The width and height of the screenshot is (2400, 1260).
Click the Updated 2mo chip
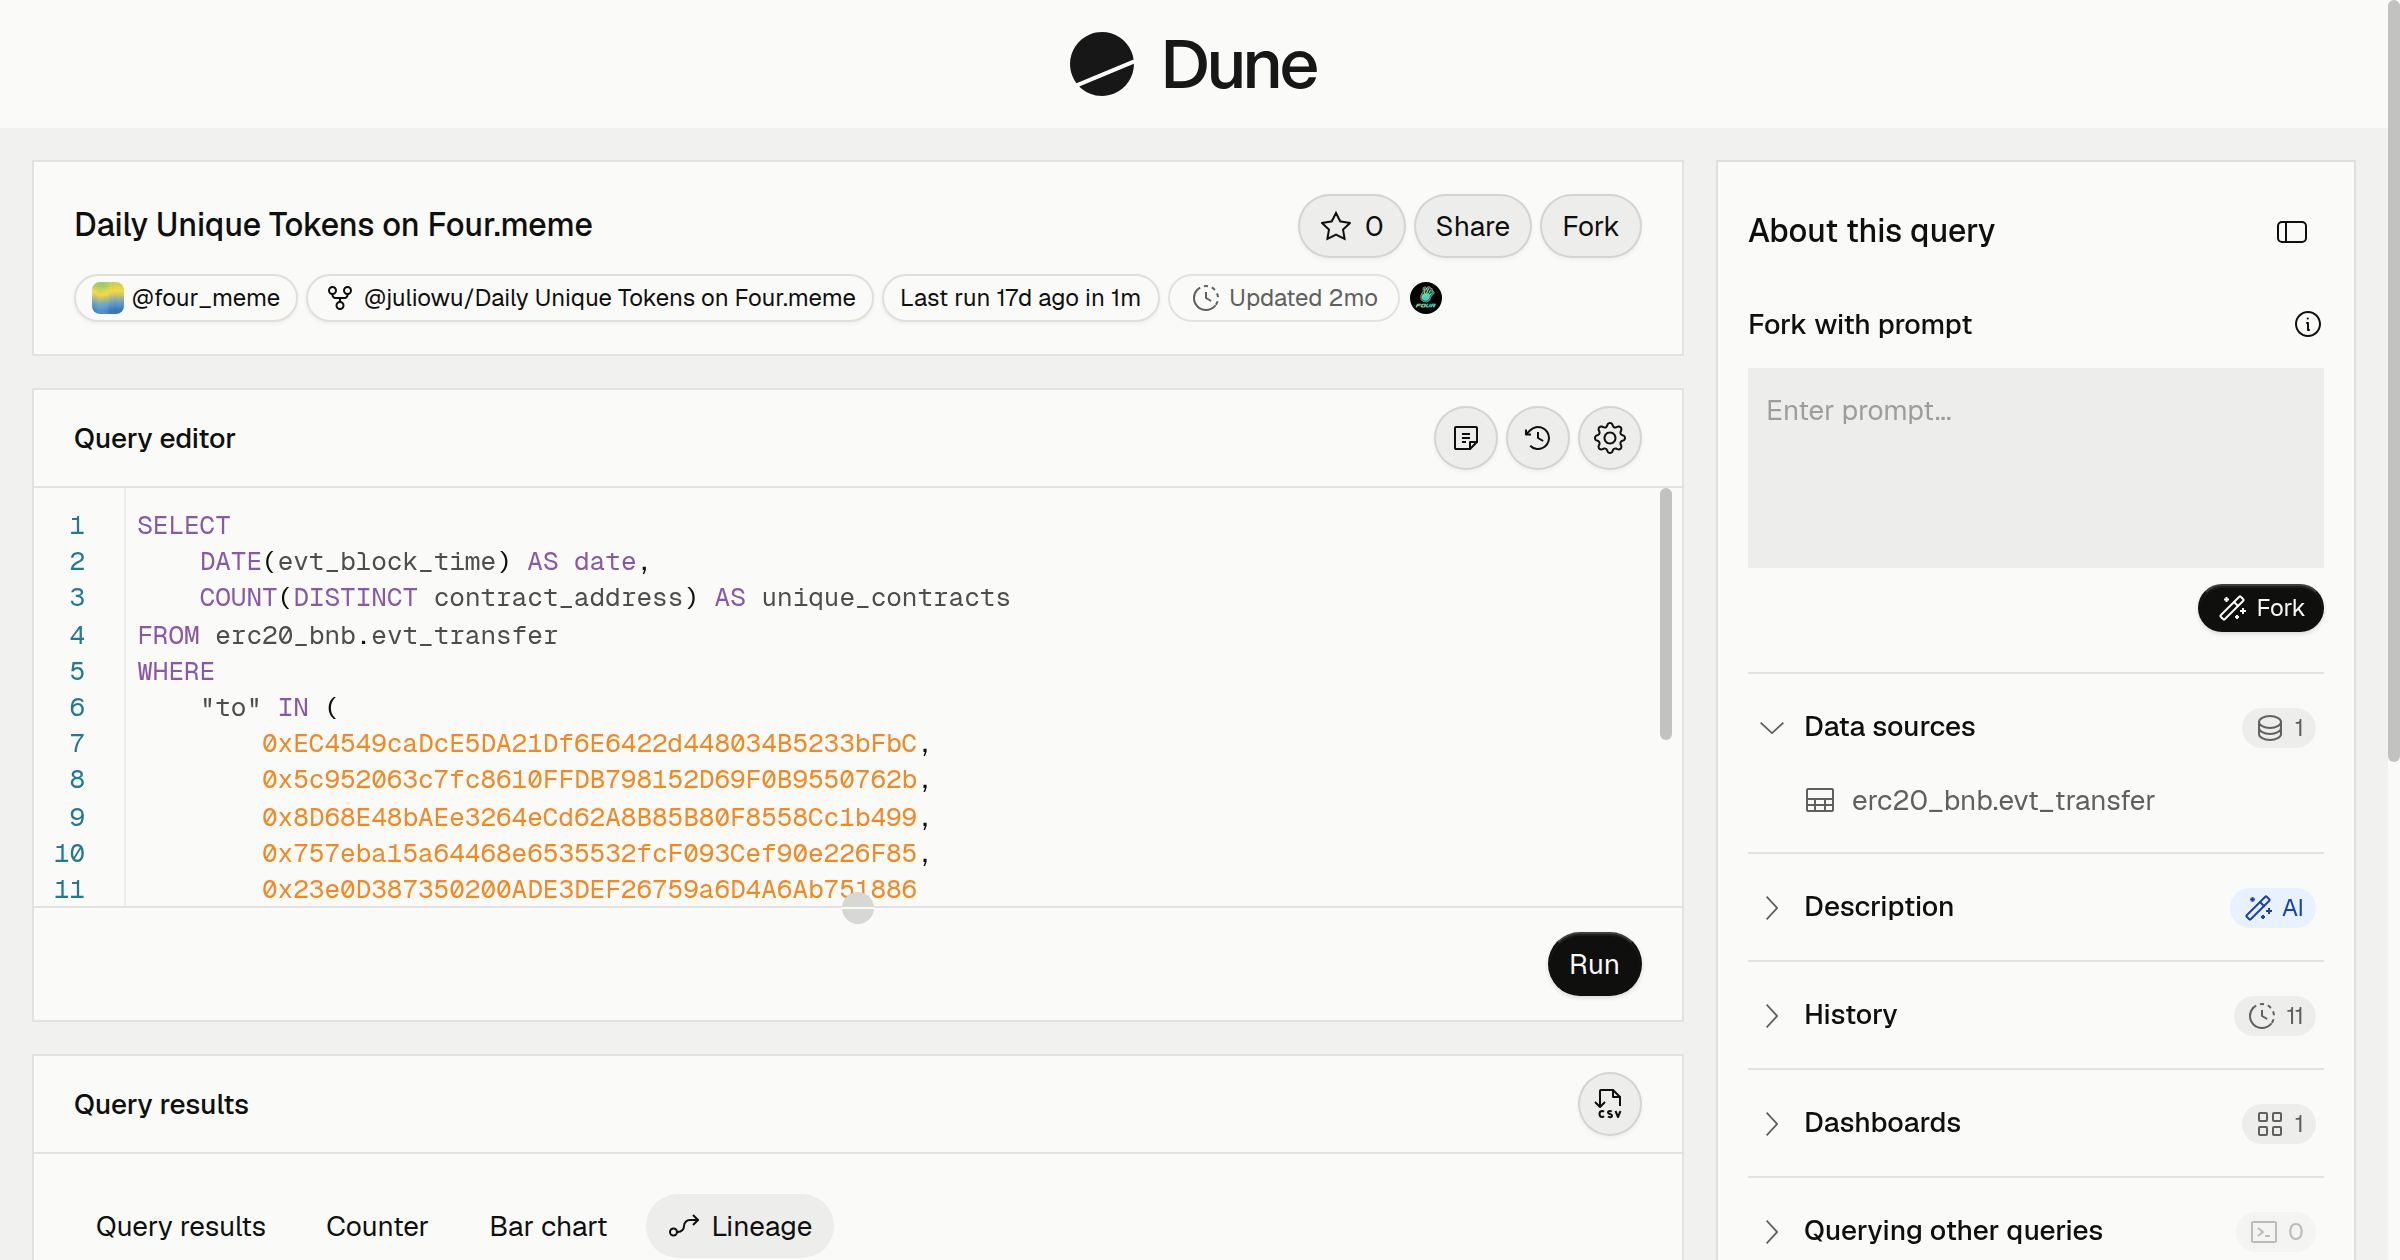(x=1284, y=298)
